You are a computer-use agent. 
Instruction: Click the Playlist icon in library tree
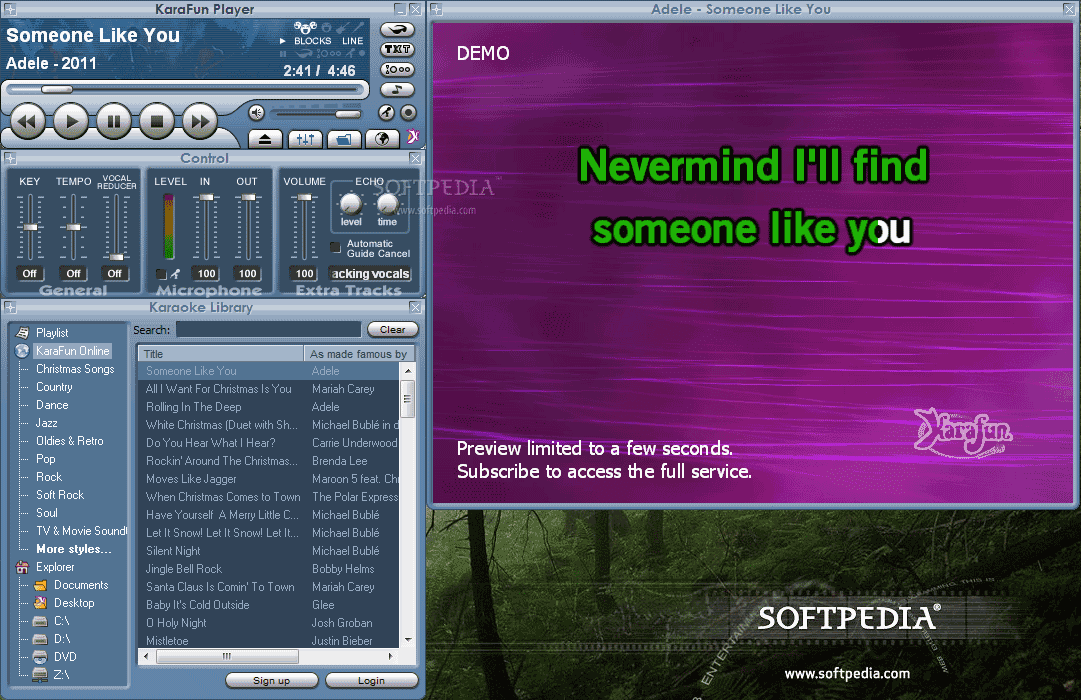tap(23, 332)
